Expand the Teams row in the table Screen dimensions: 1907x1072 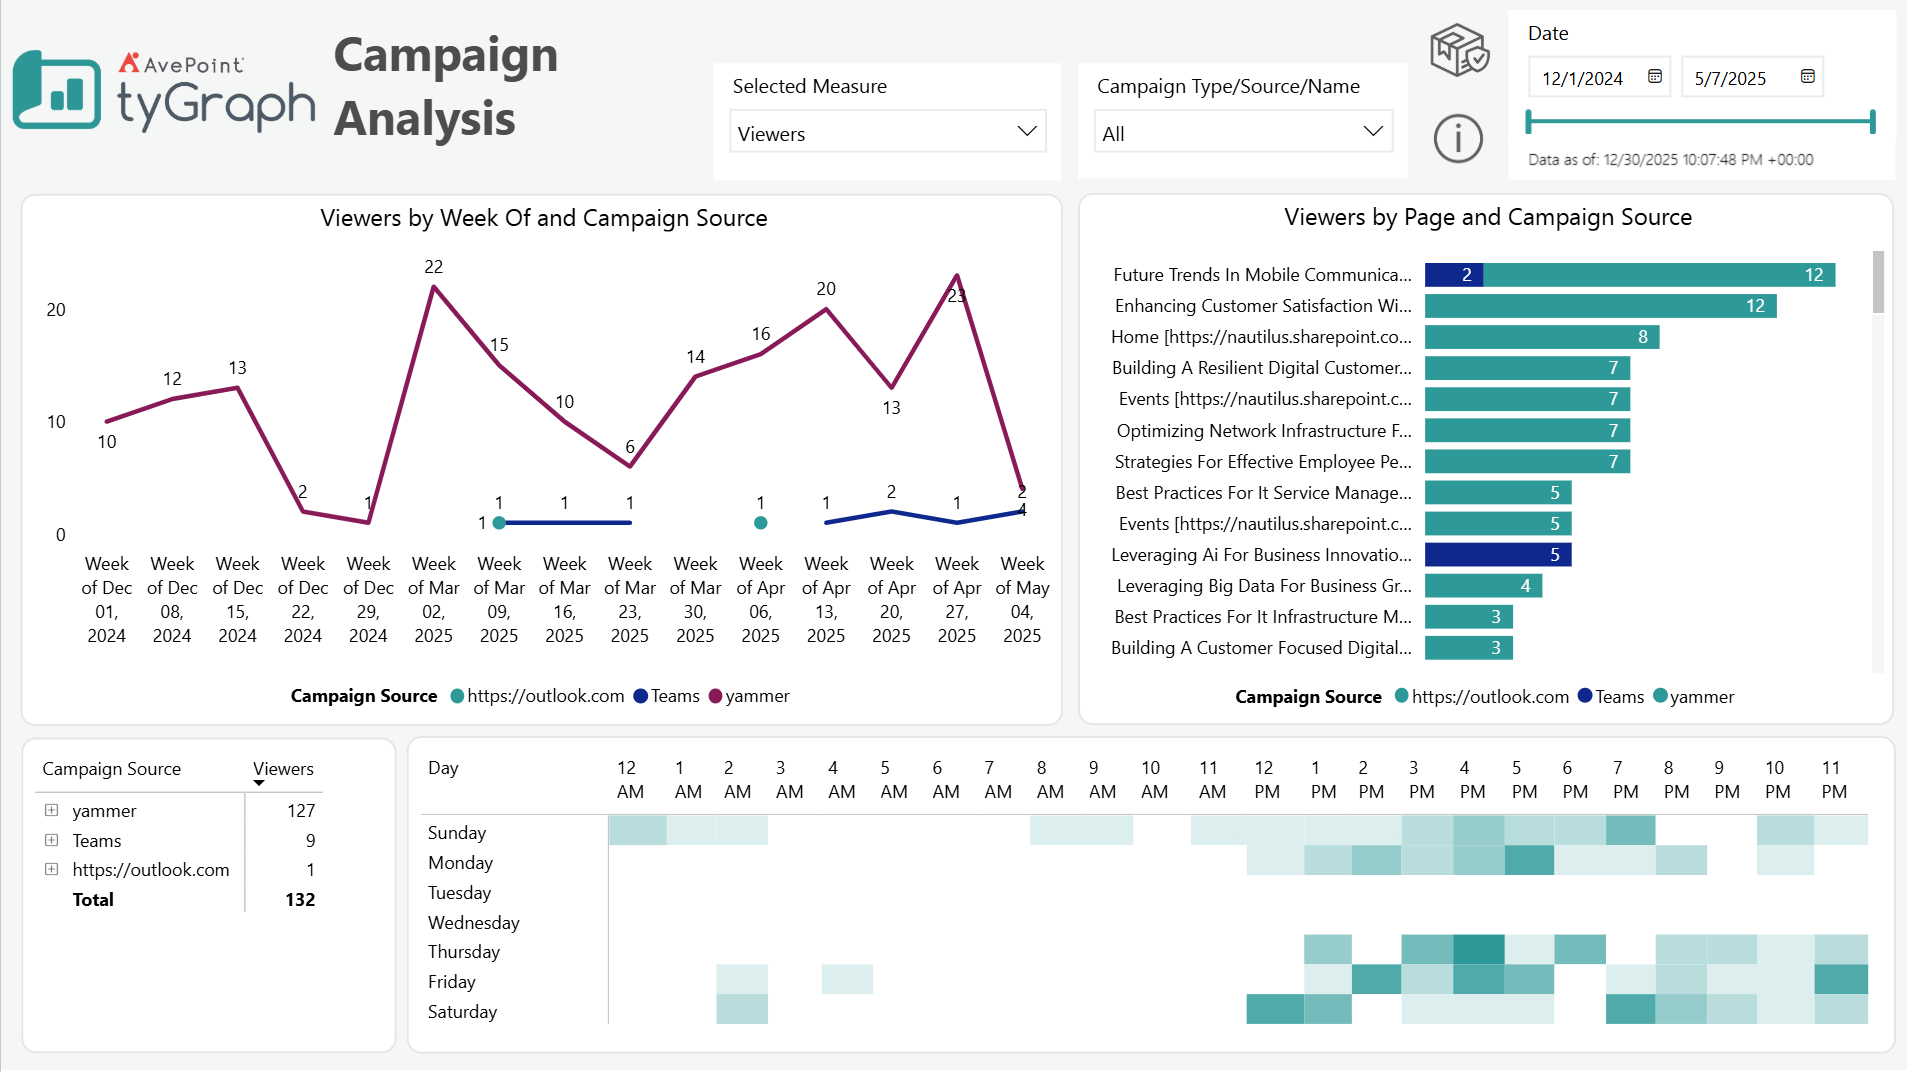(x=50, y=840)
